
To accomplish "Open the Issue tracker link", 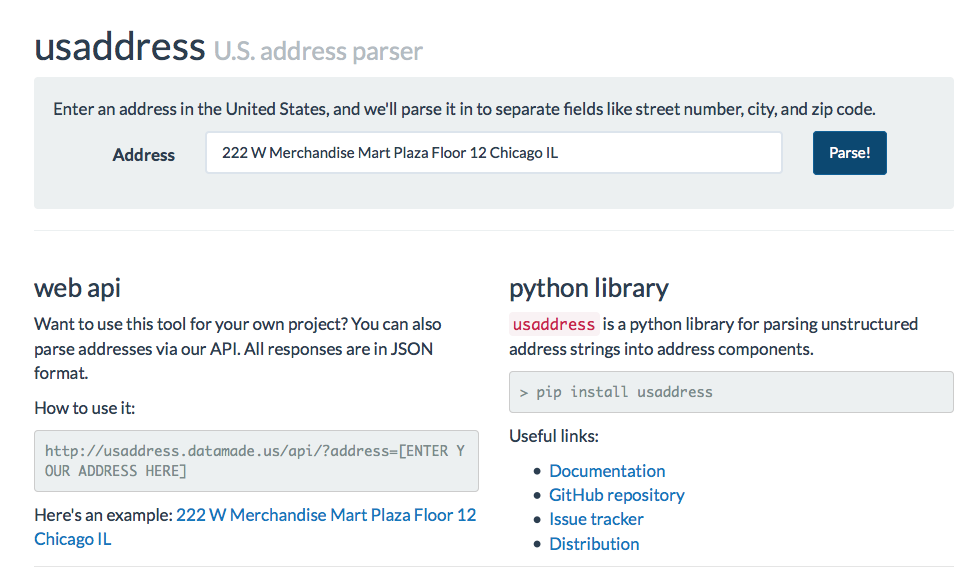I will [596, 519].
